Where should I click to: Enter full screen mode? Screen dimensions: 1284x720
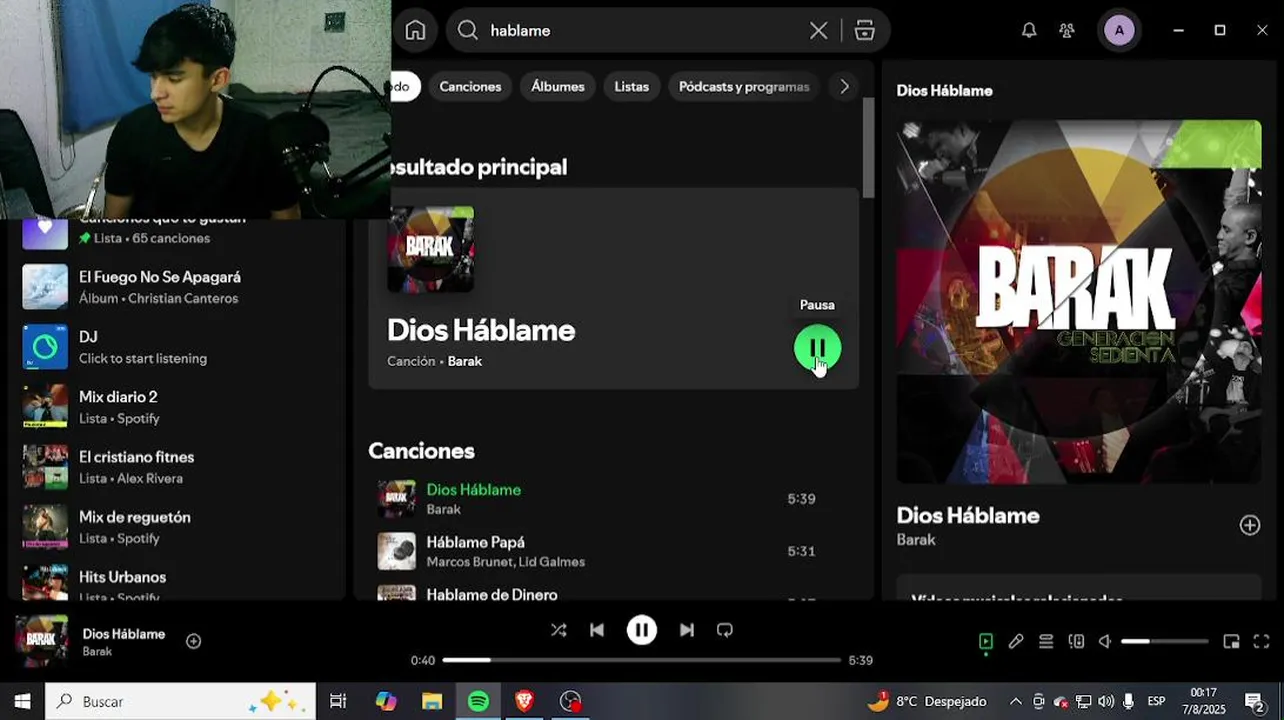(x=1262, y=641)
